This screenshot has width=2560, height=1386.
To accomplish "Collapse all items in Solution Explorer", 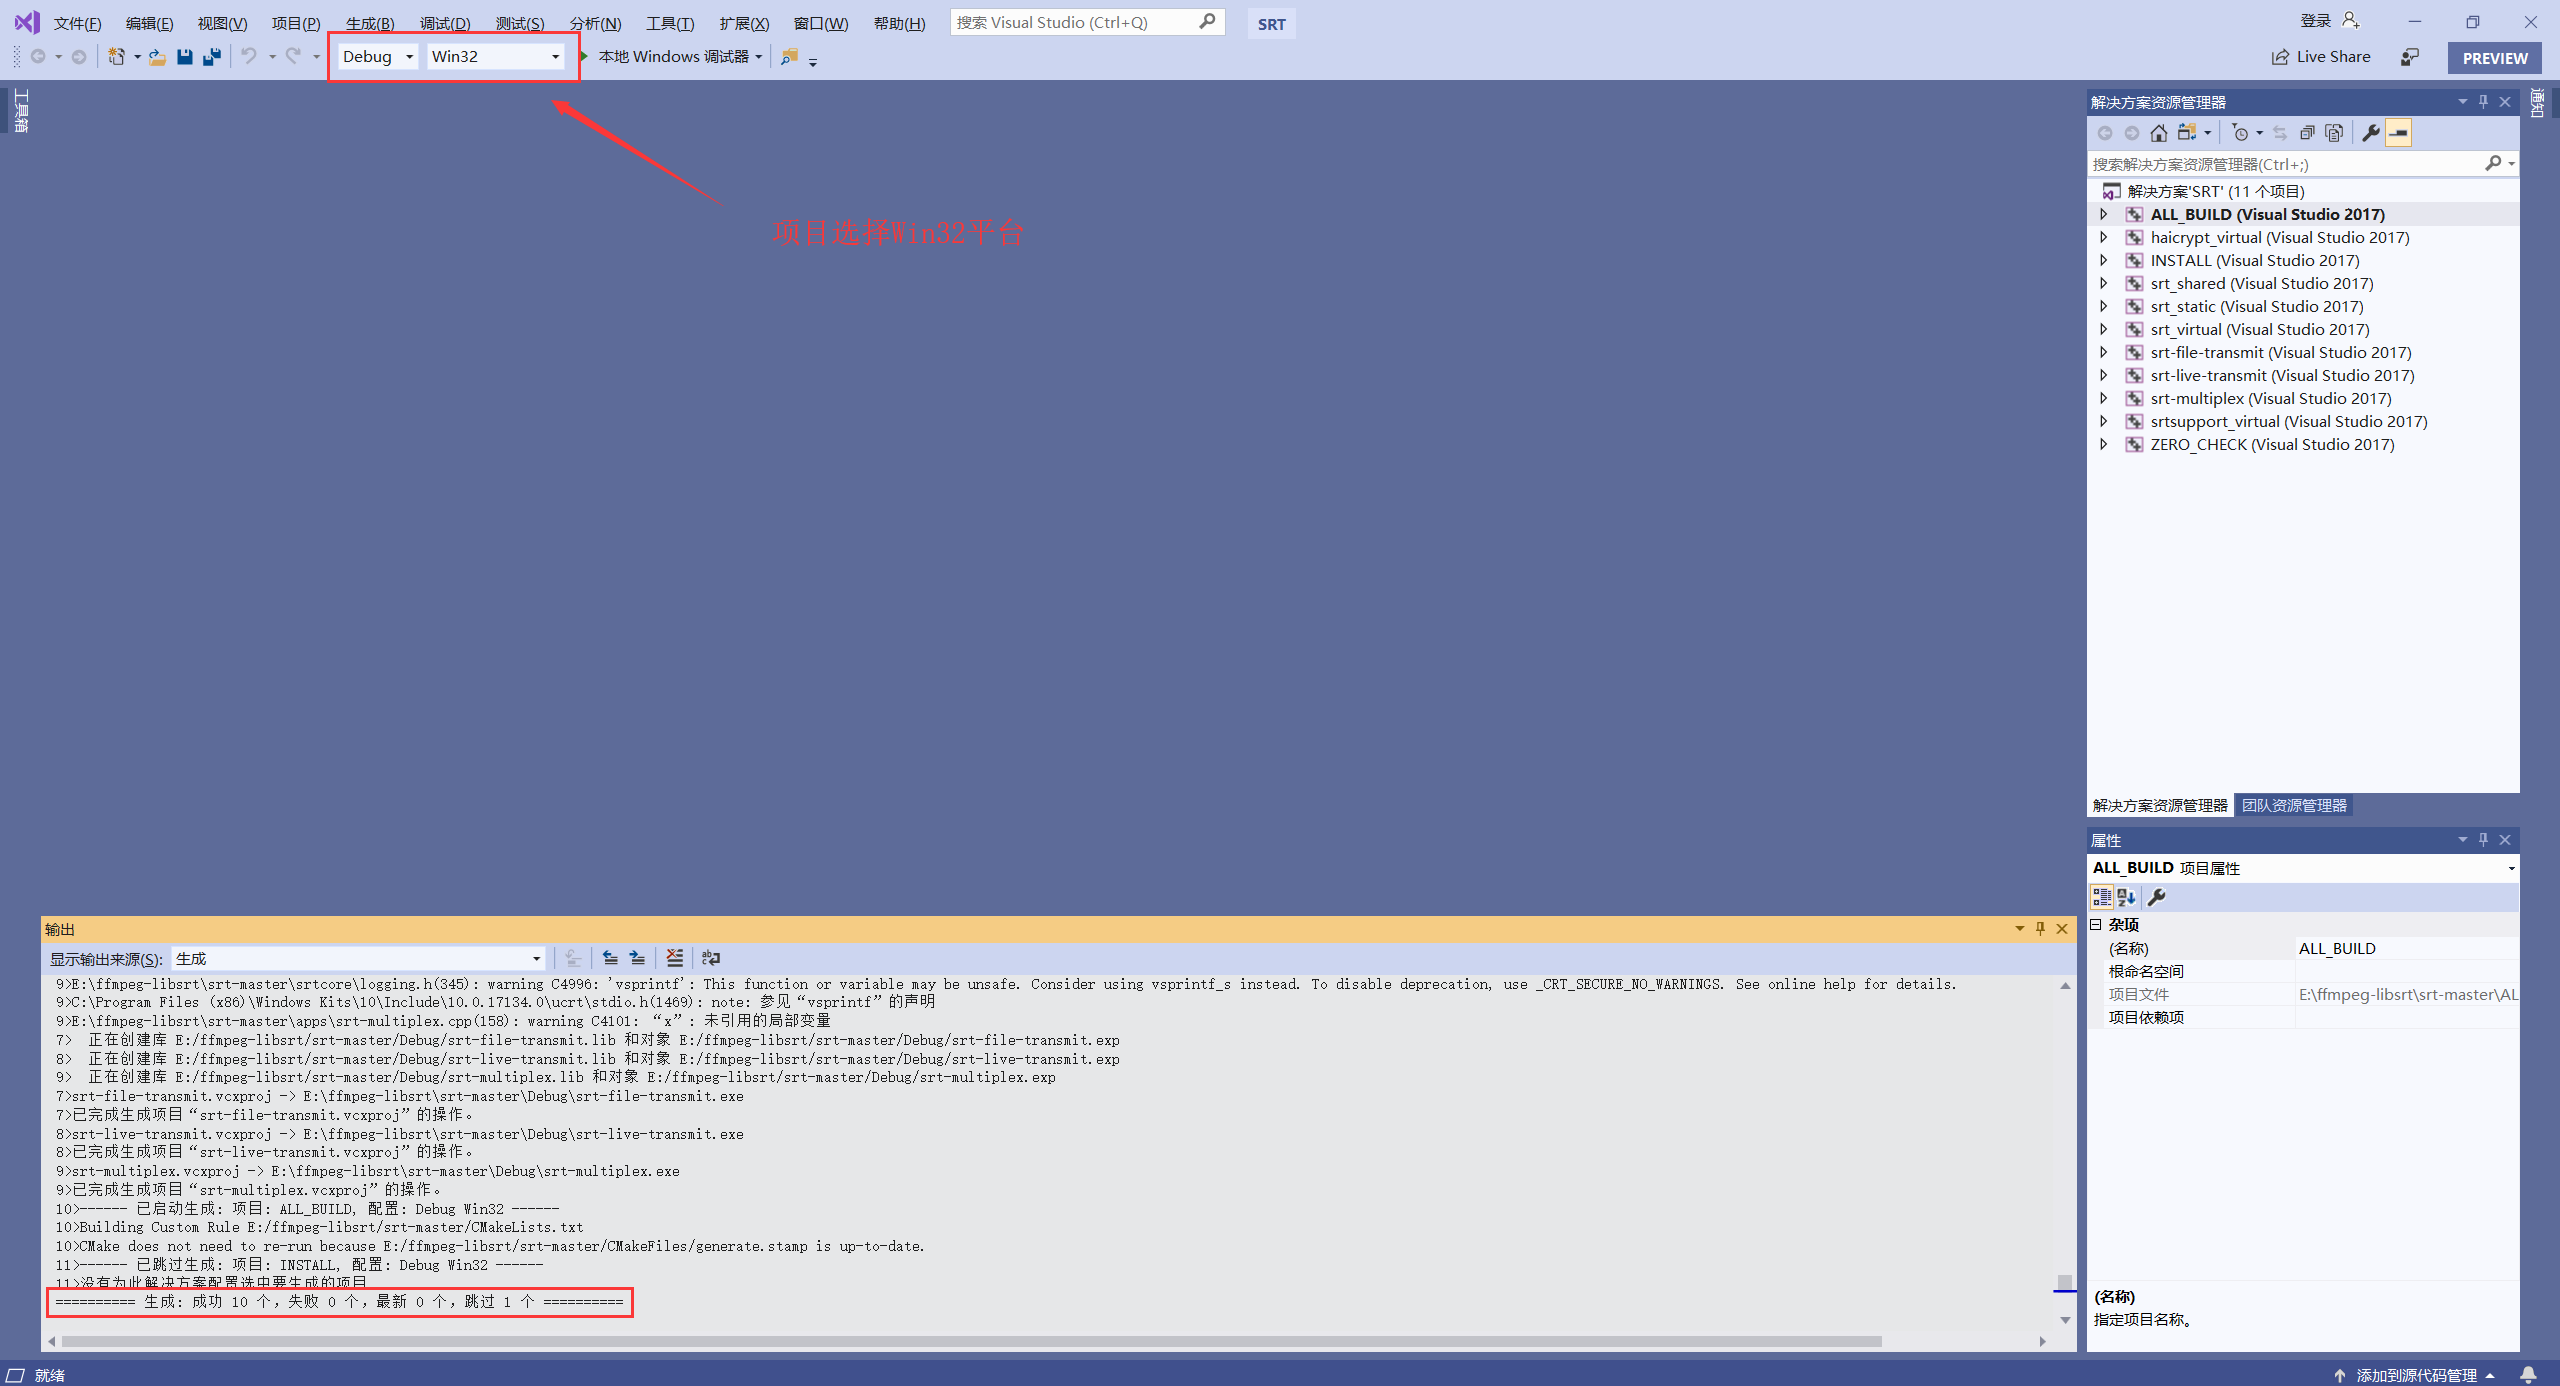I will (x=2308, y=131).
